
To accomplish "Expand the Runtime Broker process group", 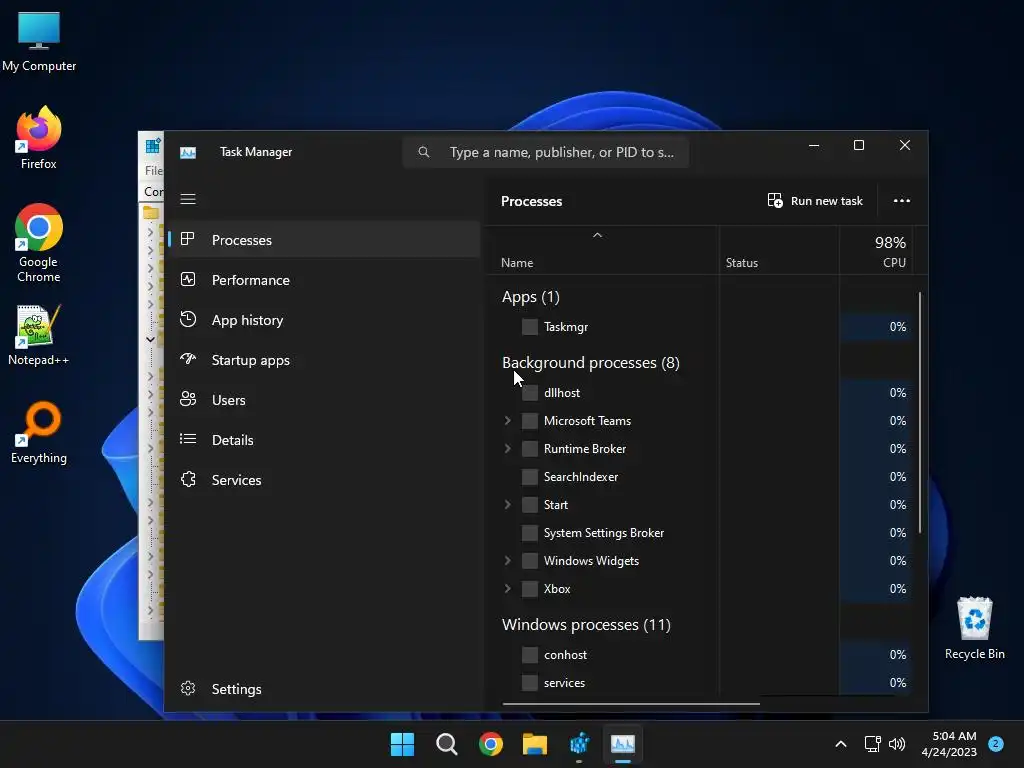I will pyautogui.click(x=507, y=449).
